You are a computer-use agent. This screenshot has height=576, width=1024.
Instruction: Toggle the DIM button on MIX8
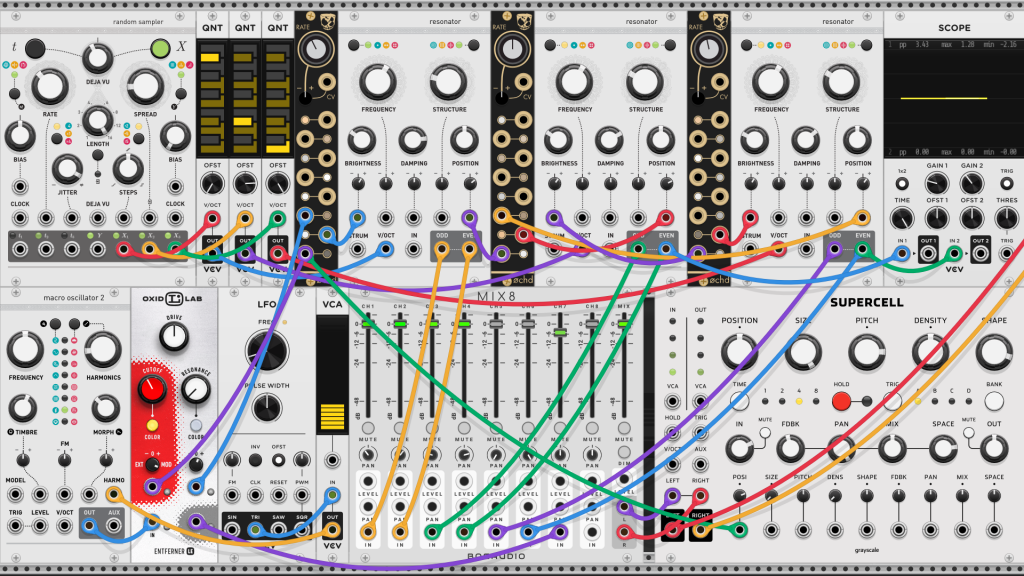[624, 452]
